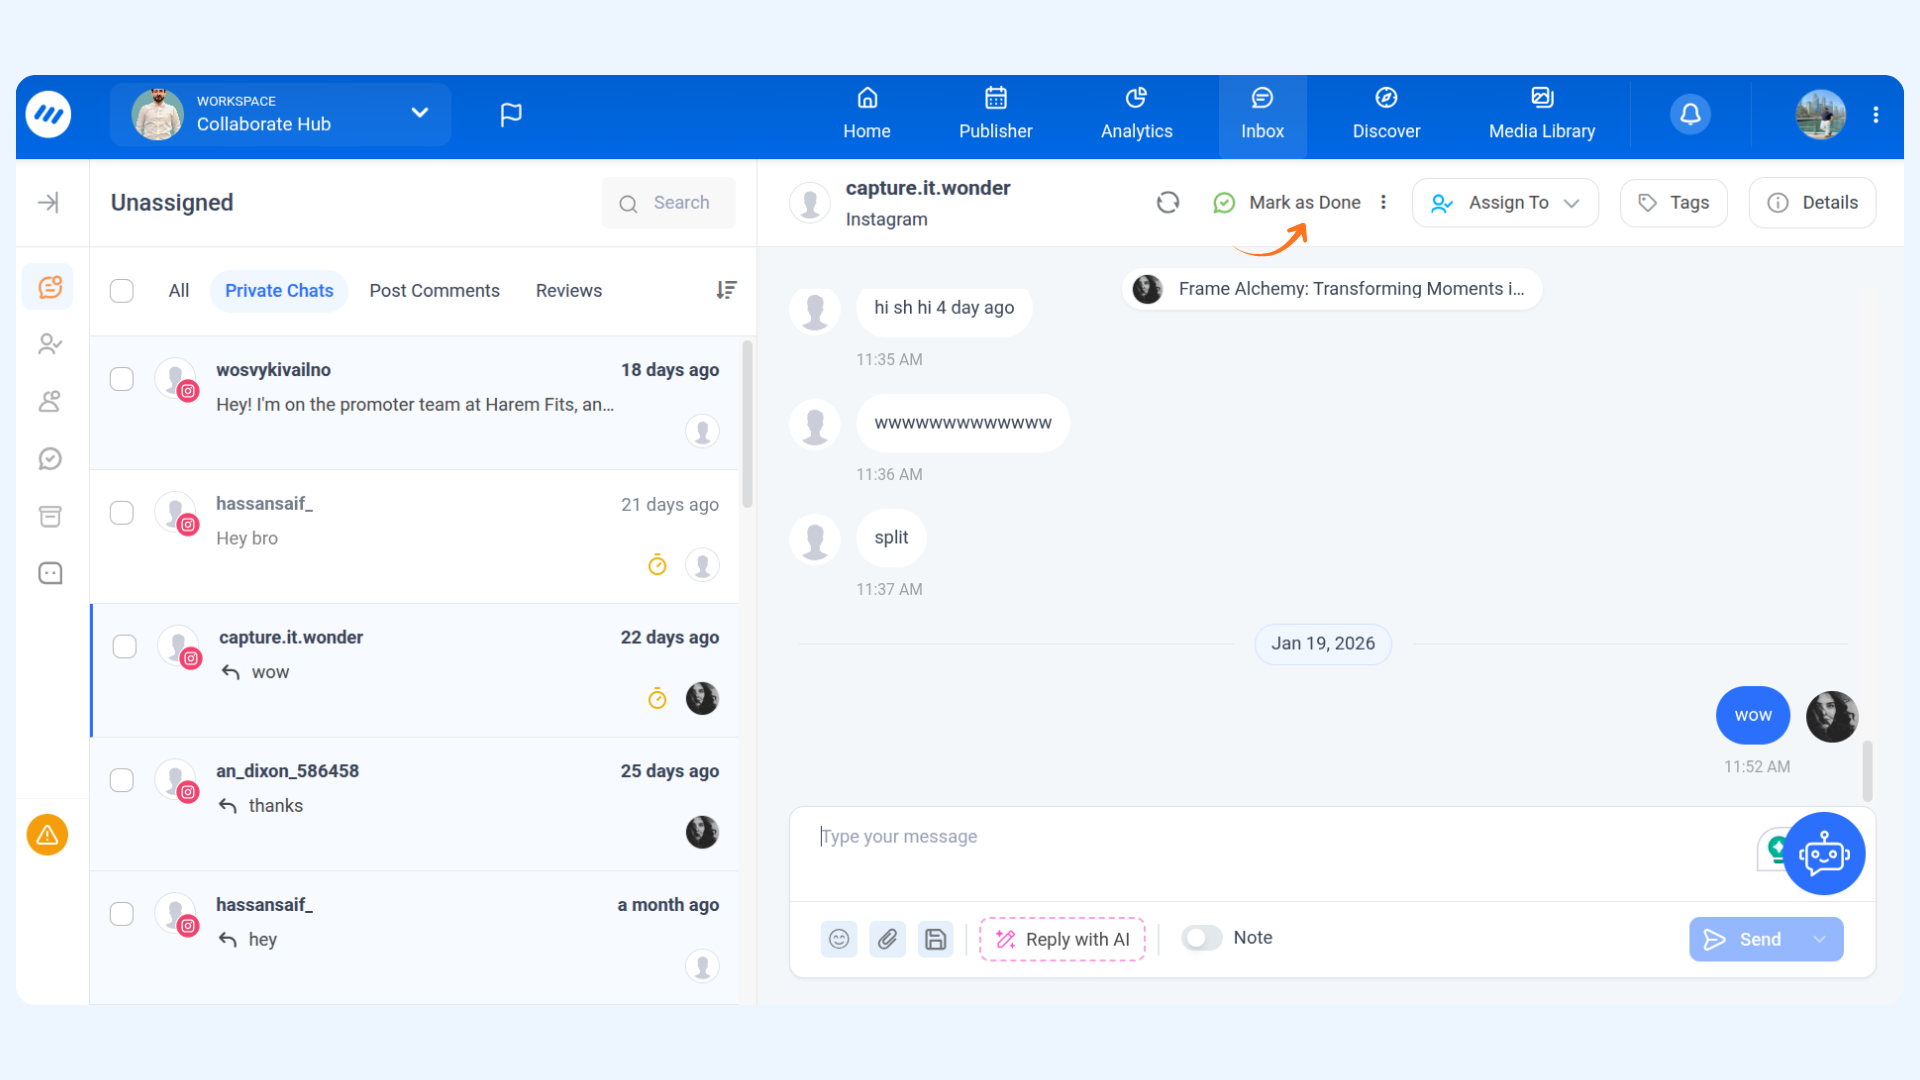Select the wosvykivailno conversation checkbox
The image size is (1920, 1080).
click(122, 379)
